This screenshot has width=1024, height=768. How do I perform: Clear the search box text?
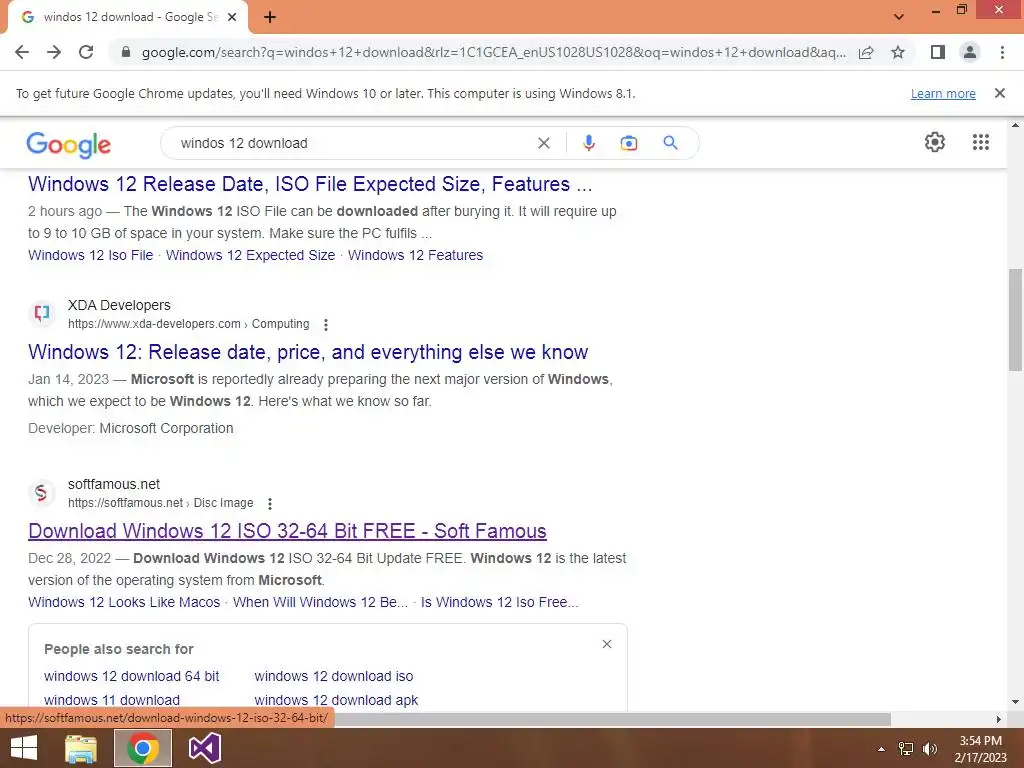coord(543,143)
